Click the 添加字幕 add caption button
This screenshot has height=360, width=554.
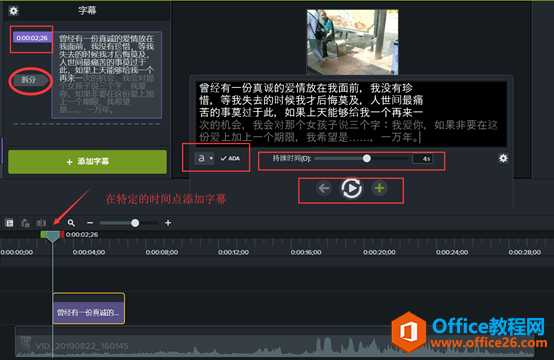click(x=87, y=161)
